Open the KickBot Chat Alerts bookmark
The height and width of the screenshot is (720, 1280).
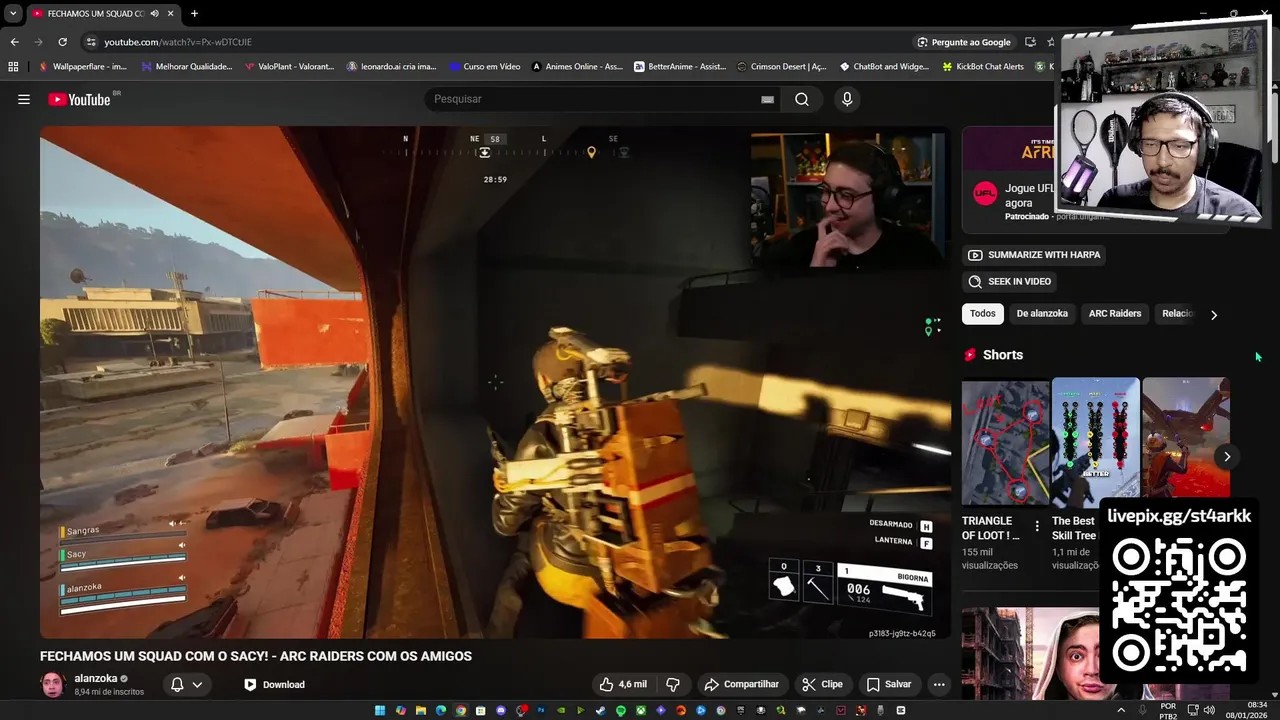click(x=984, y=66)
